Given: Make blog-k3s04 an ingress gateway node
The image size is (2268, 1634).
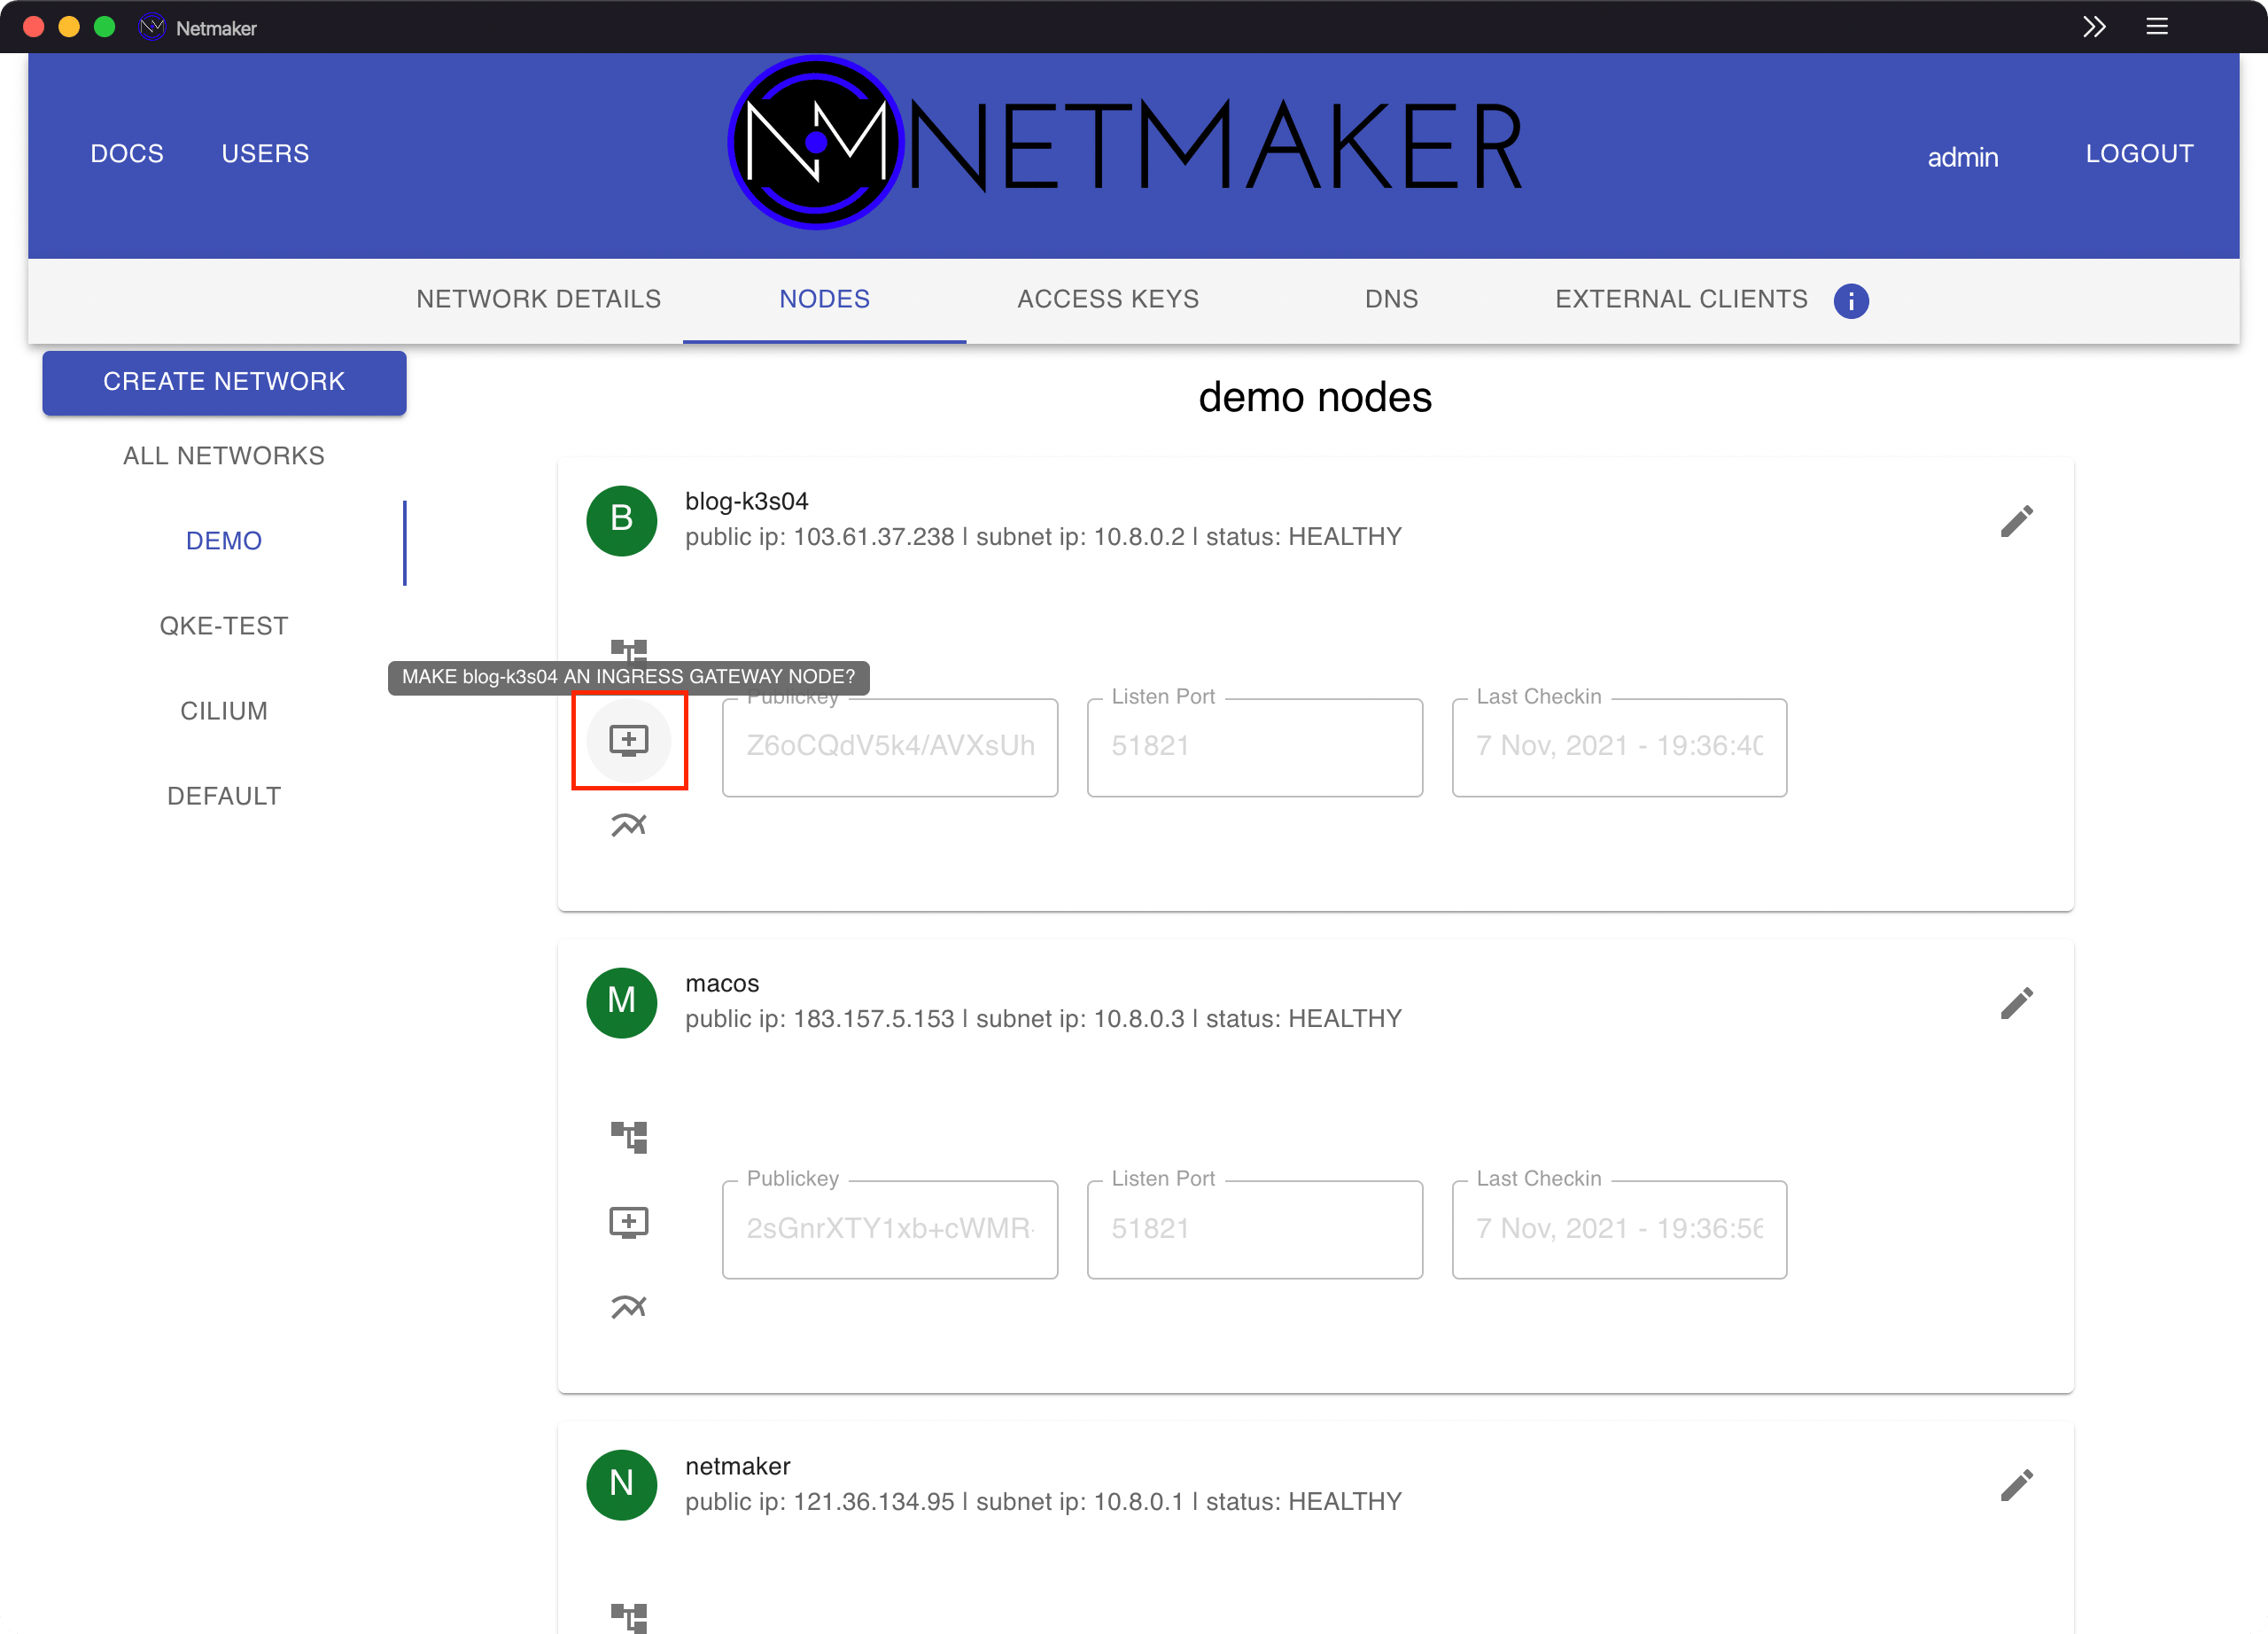Looking at the screenshot, I should tap(629, 740).
